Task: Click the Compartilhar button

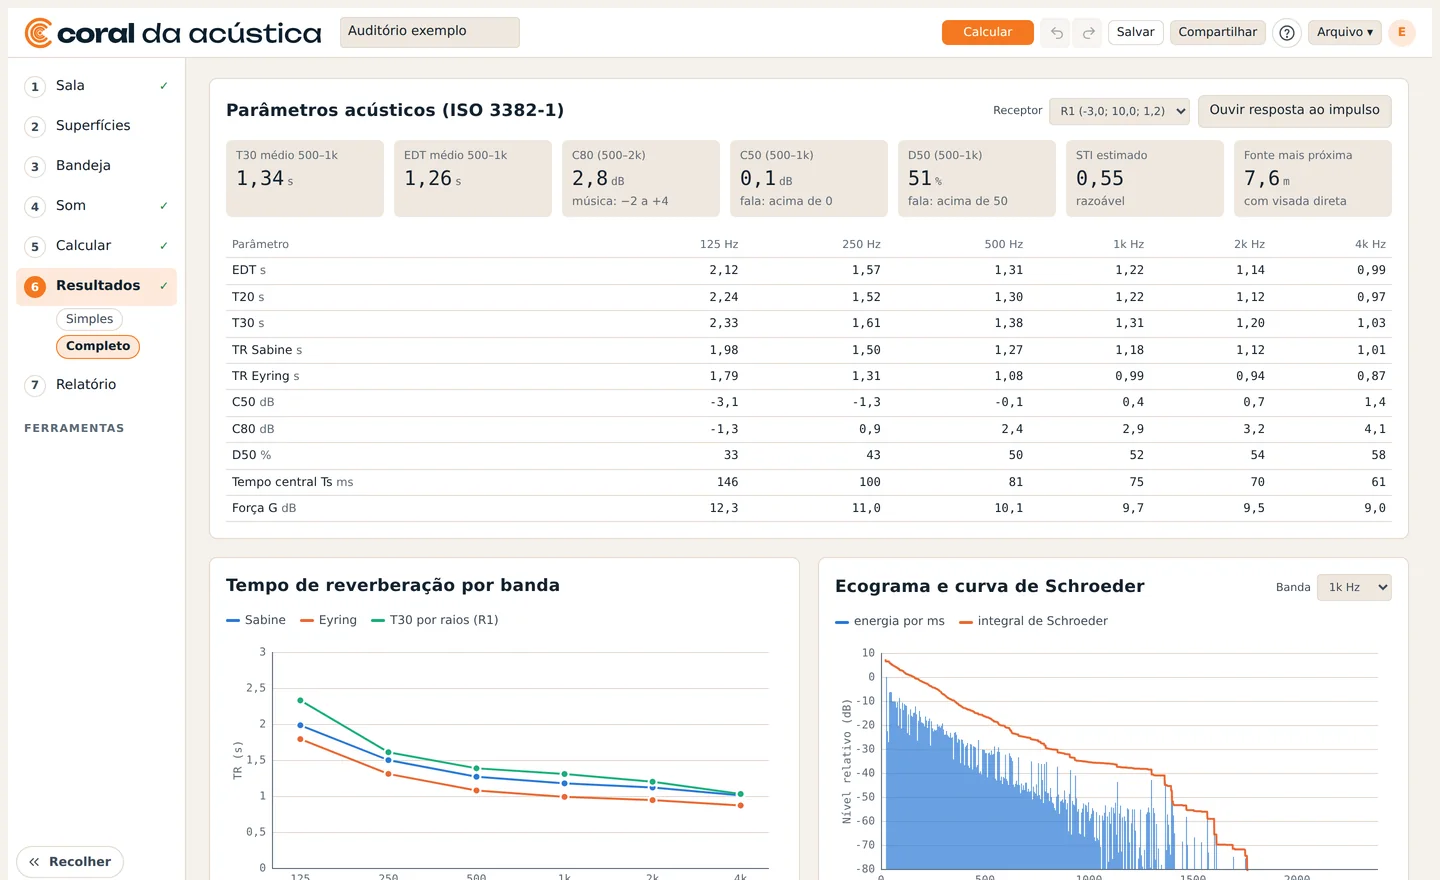Action: click(x=1217, y=32)
